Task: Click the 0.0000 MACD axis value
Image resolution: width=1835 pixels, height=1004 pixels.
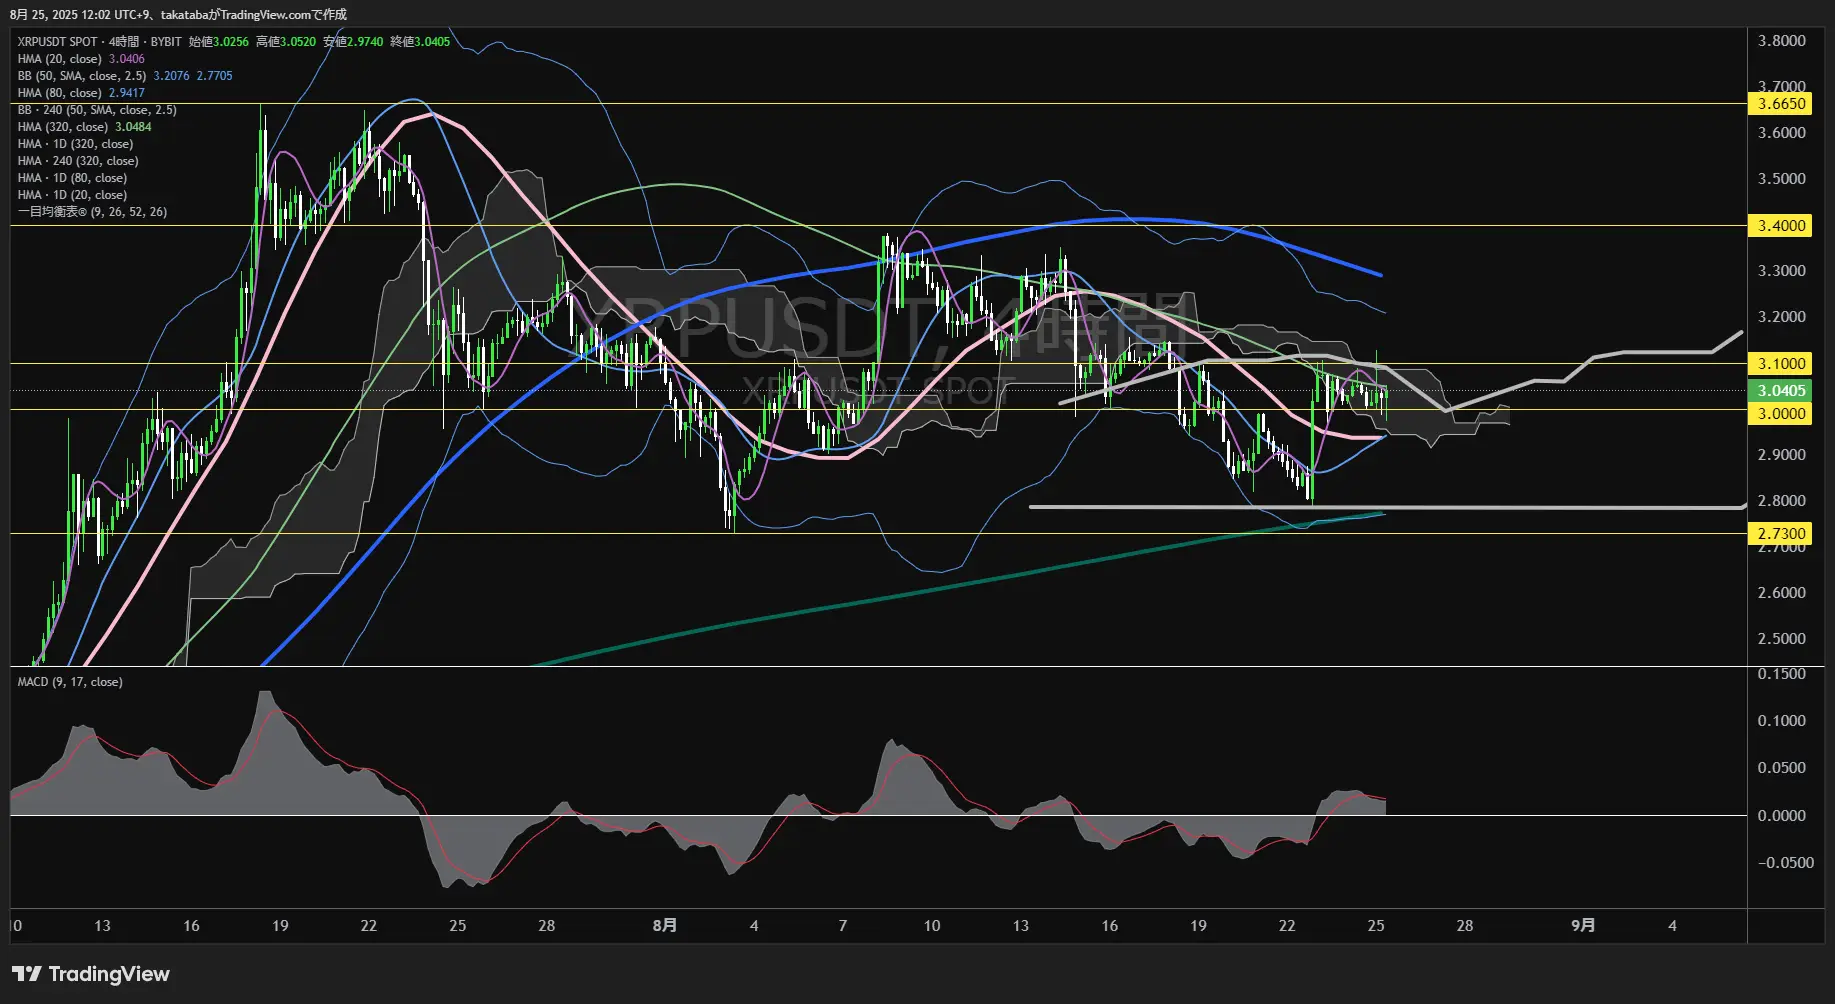Action: coord(1781,816)
